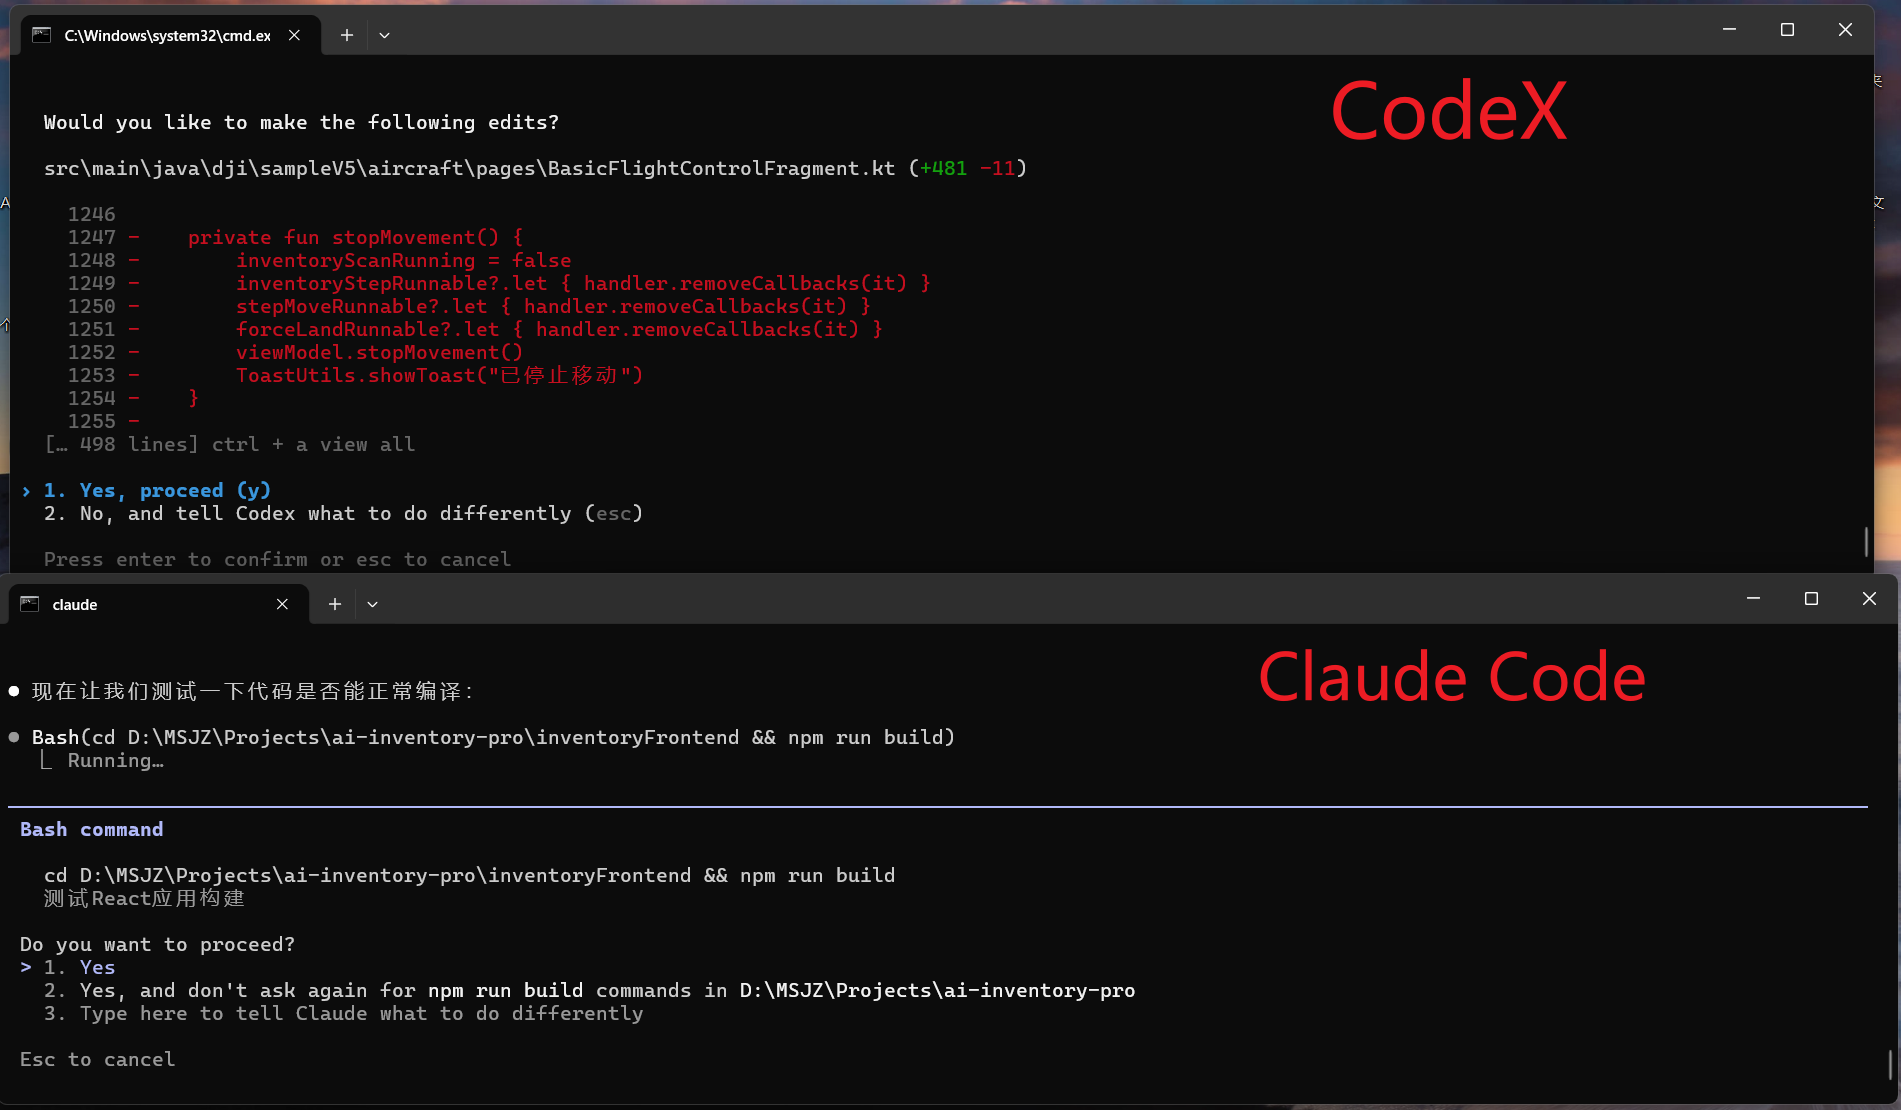Click the "现在让我们测试一下代码是否能正常编译" message
1901x1110 pixels.
point(252,691)
